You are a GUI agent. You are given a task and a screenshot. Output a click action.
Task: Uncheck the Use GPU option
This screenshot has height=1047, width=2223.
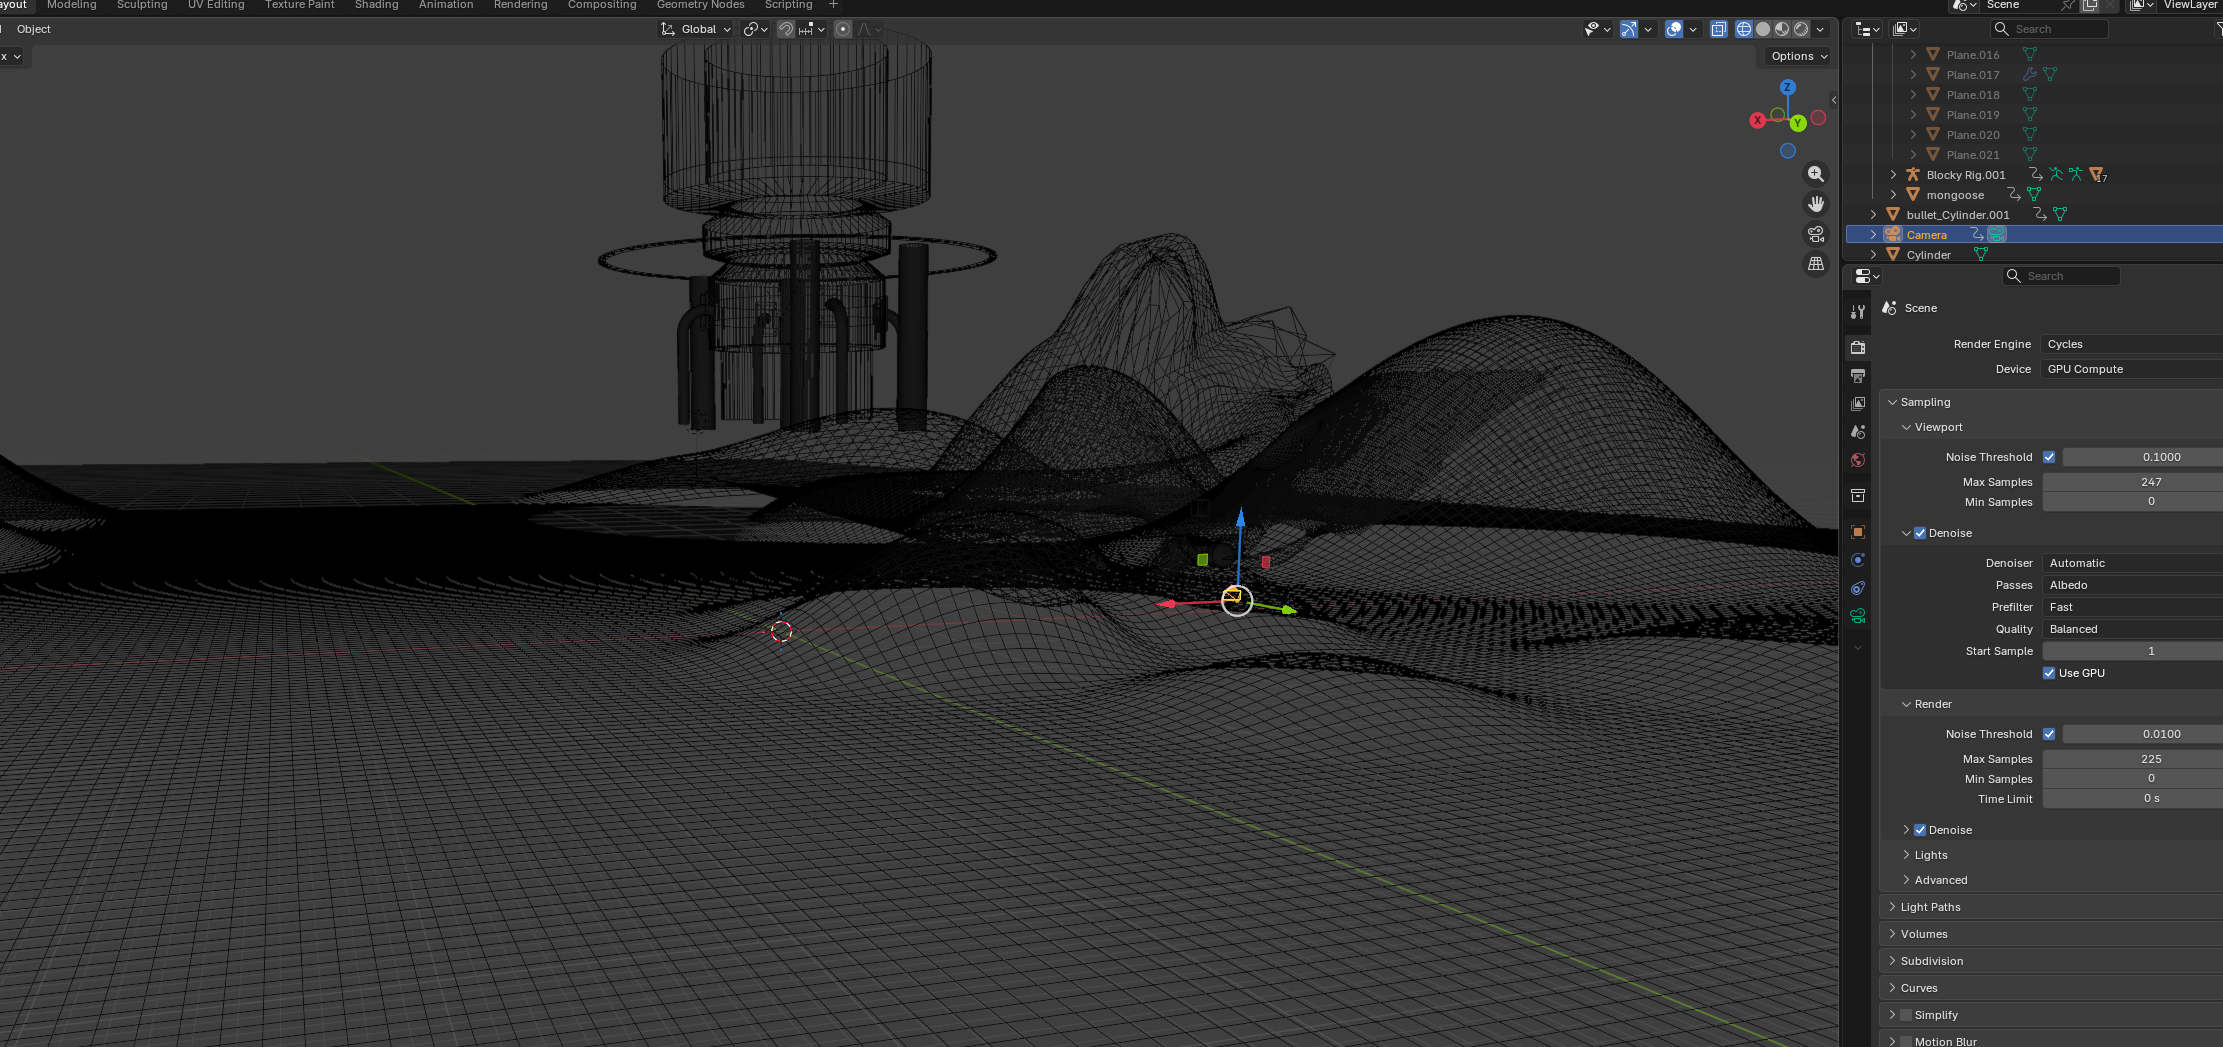[2049, 673]
